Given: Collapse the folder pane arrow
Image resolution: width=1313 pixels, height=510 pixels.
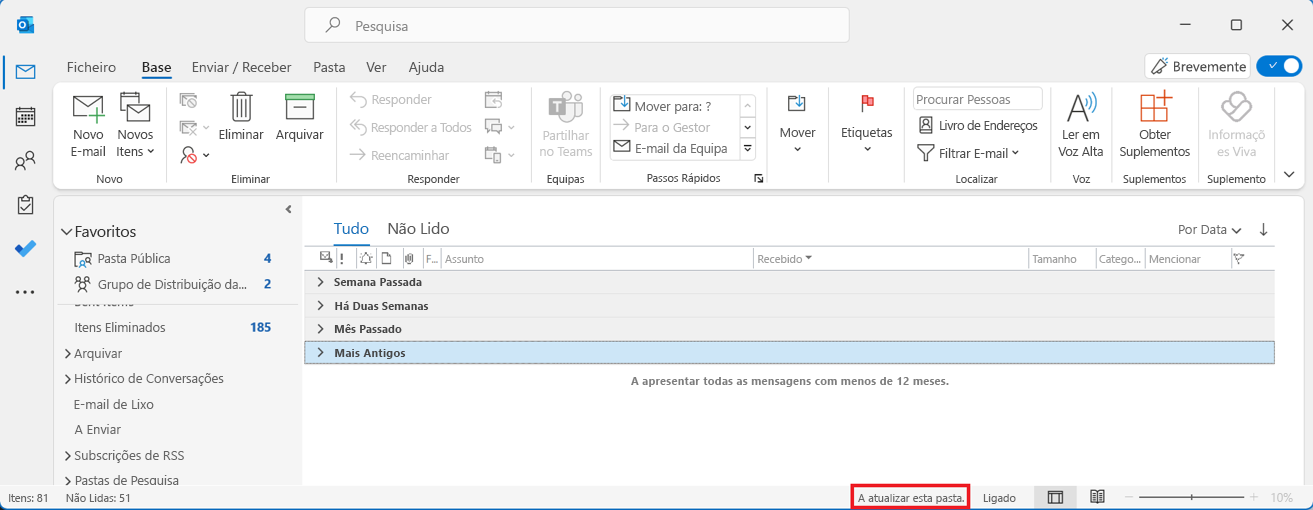Looking at the screenshot, I should click(288, 209).
